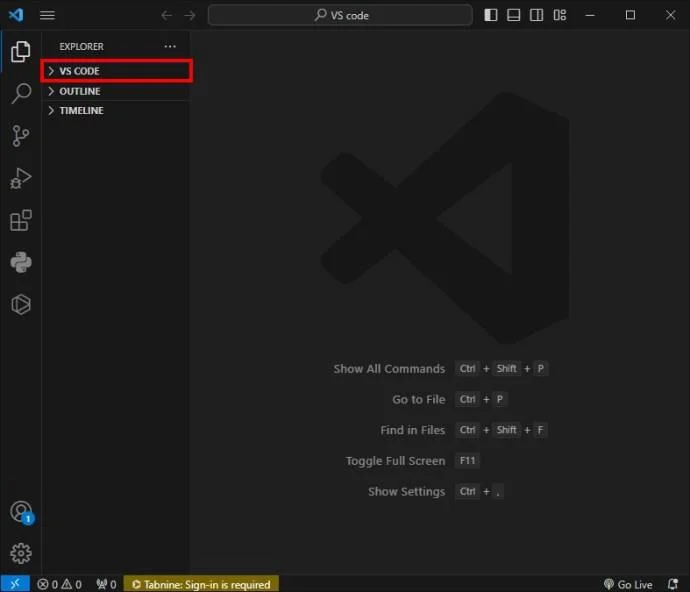Minimize the VS Code window
This screenshot has height=592, width=690.
click(x=590, y=15)
